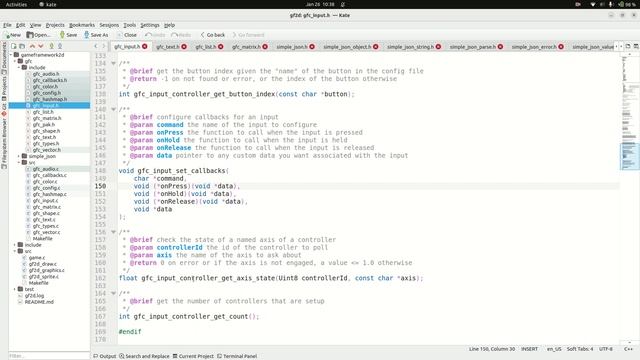This screenshot has width=640, height=360.
Task: Fold the comment block at line 156
Action: 113,232
